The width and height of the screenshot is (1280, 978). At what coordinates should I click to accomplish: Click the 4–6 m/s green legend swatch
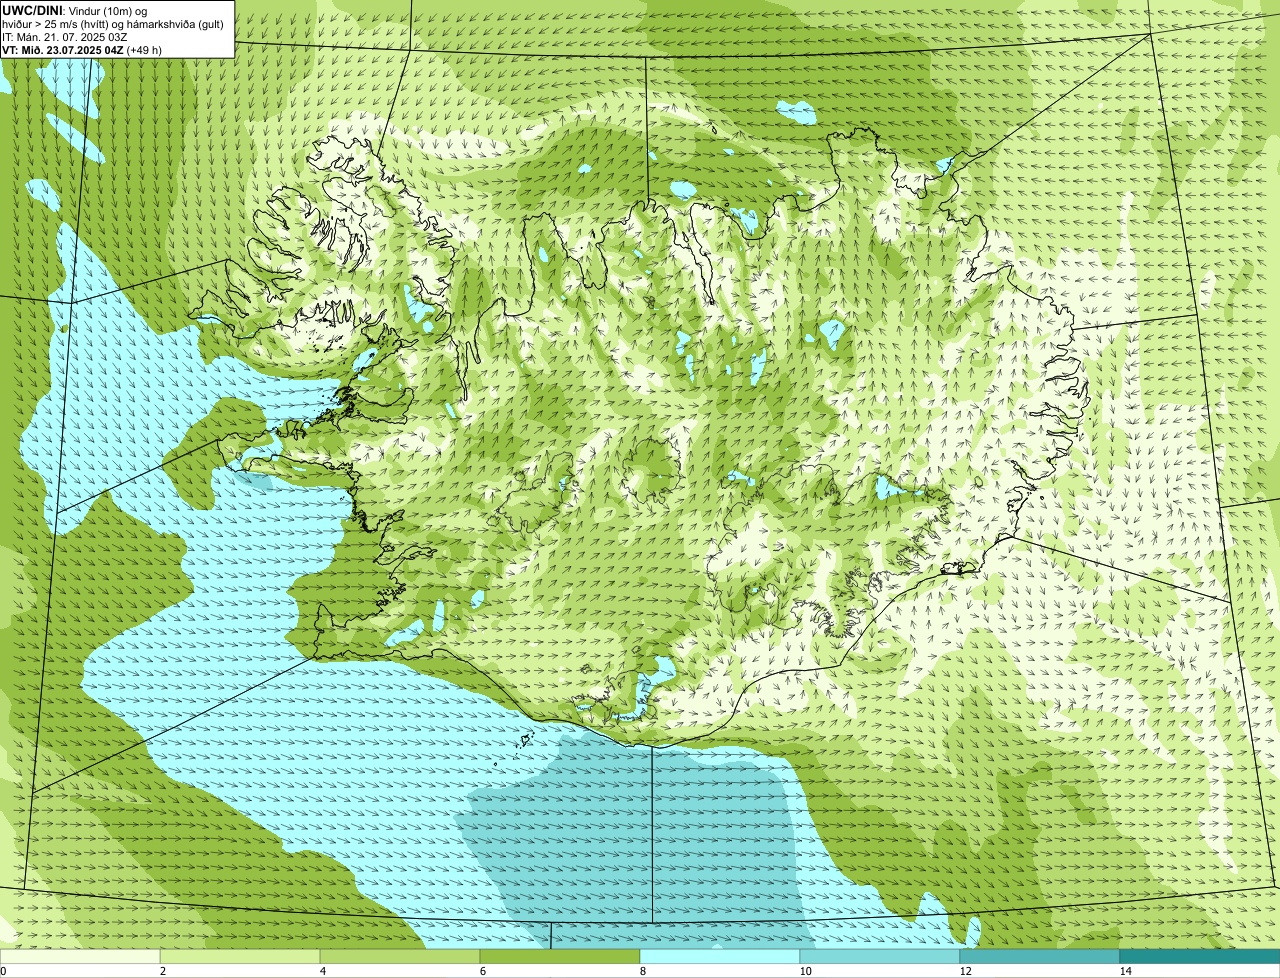point(400,956)
